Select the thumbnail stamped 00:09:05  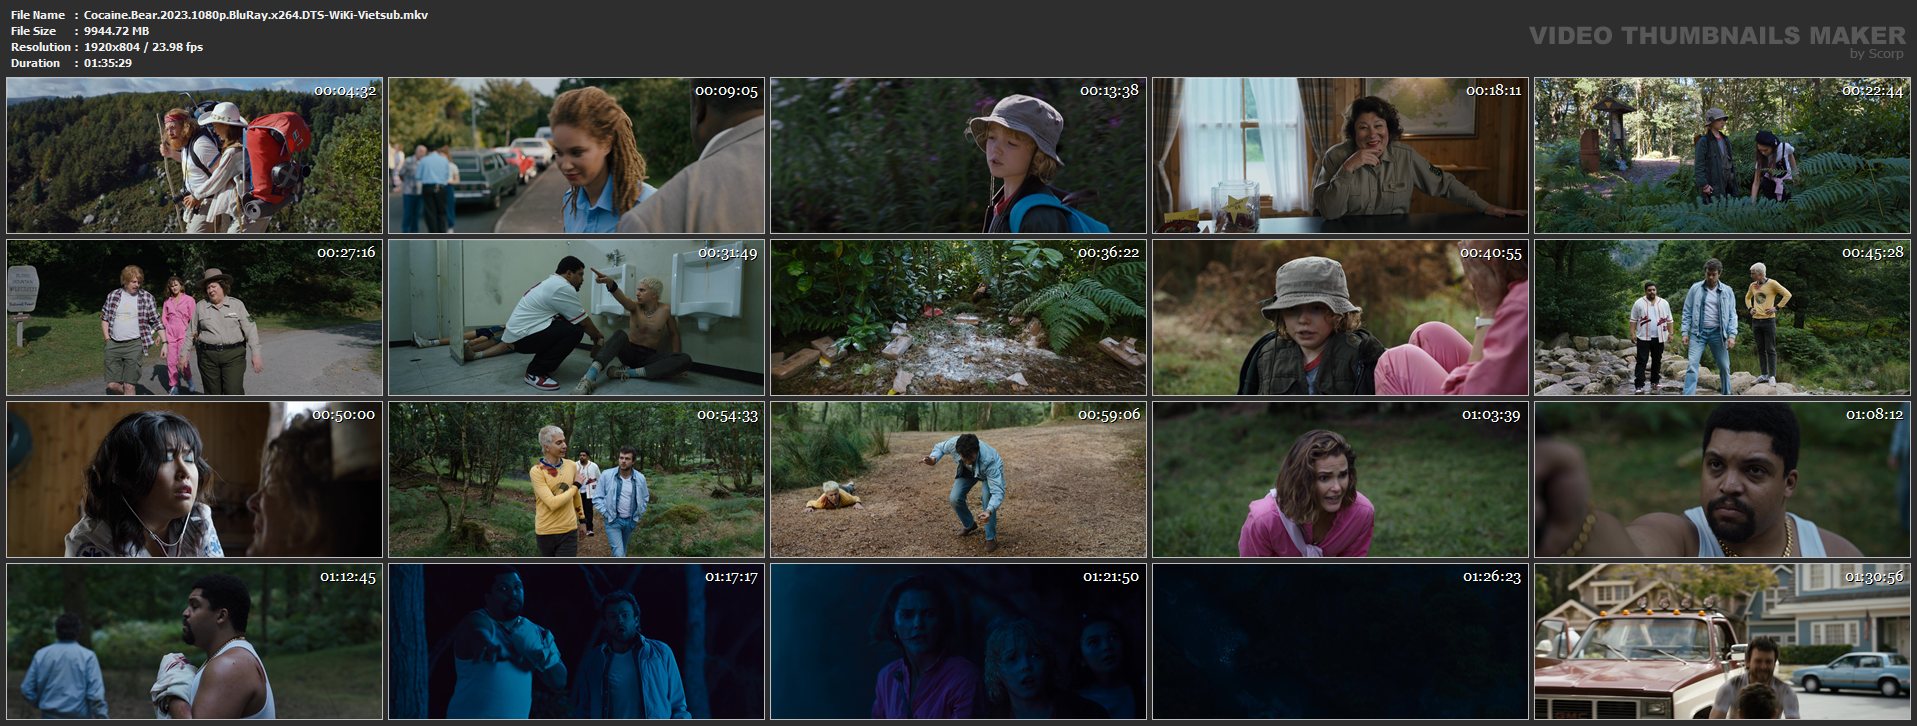tap(576, 156)
